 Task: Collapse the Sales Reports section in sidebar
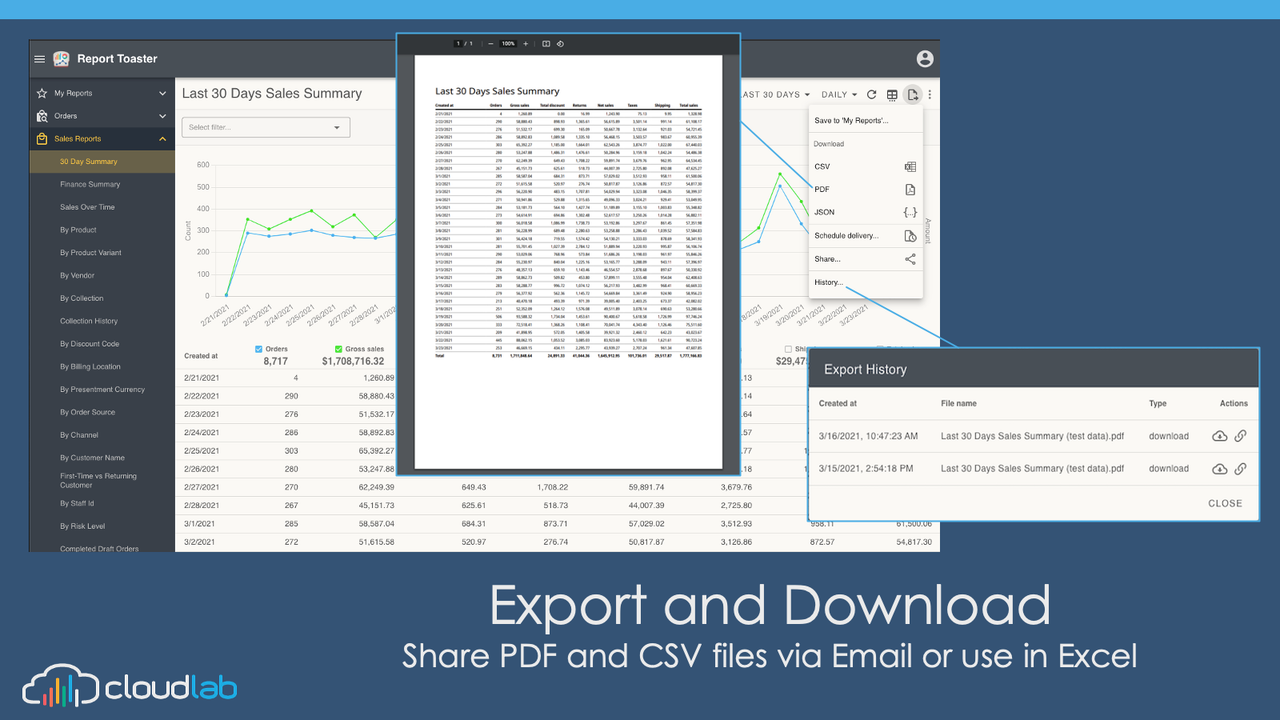pyautogui.click(x=161, y=138)
